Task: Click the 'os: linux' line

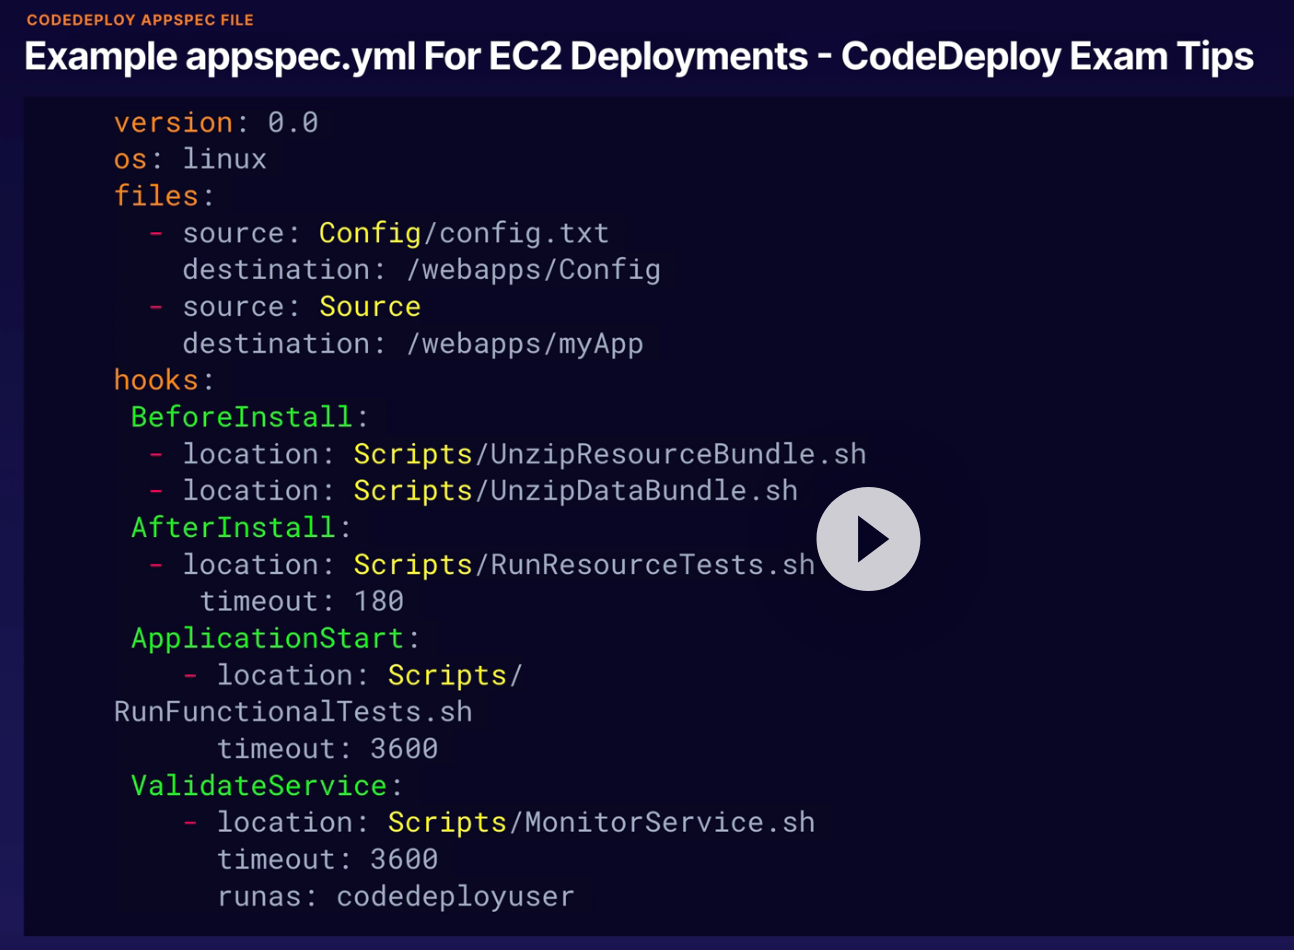Action: (190, 159)
